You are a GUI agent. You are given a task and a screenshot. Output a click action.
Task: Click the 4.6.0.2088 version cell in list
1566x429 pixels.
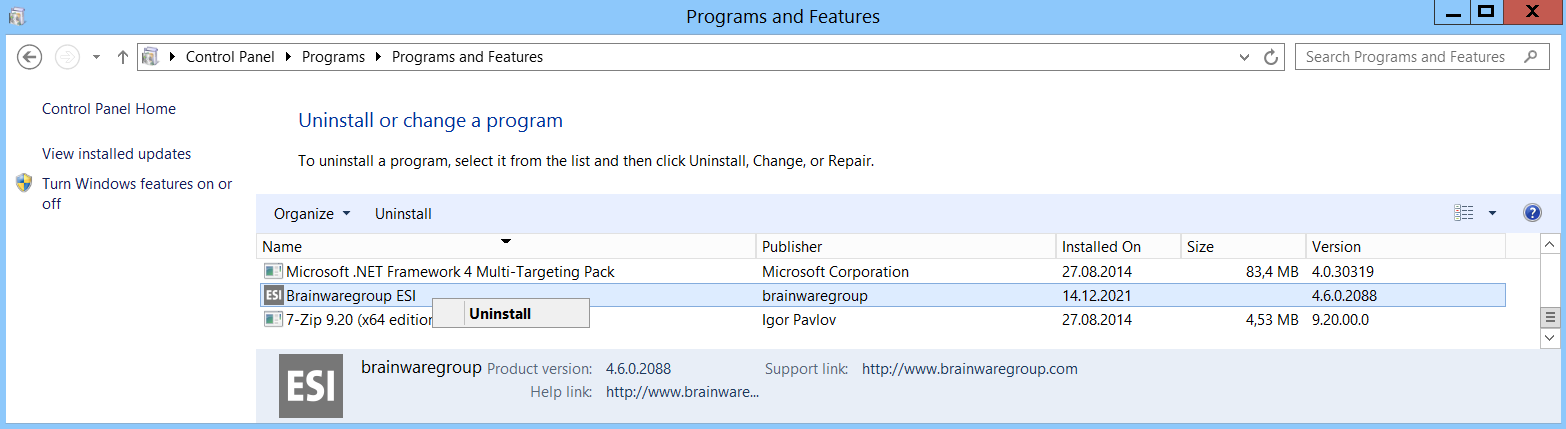[x=1346, y=295]
